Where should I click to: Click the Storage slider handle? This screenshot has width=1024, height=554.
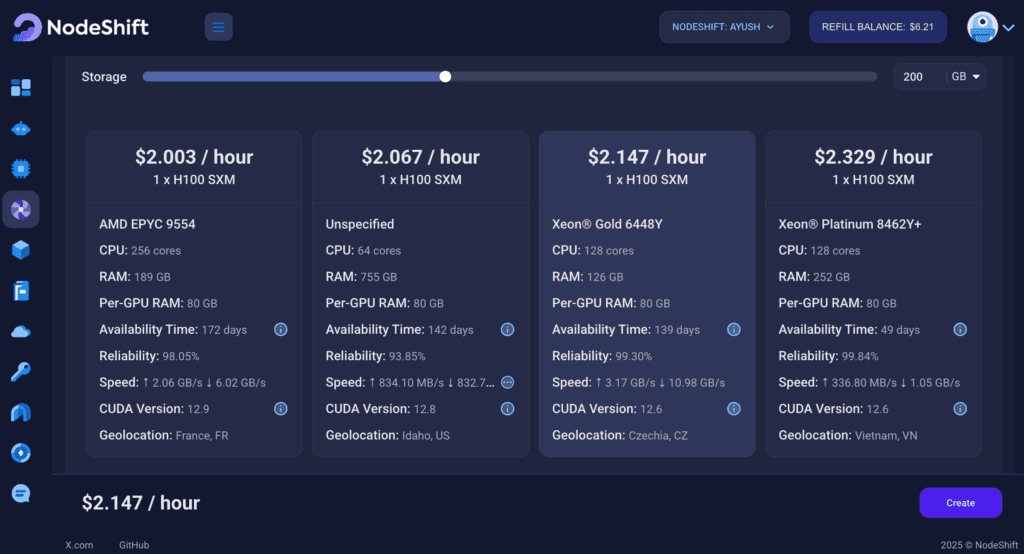pyautogui.click(x=445, y=77)
